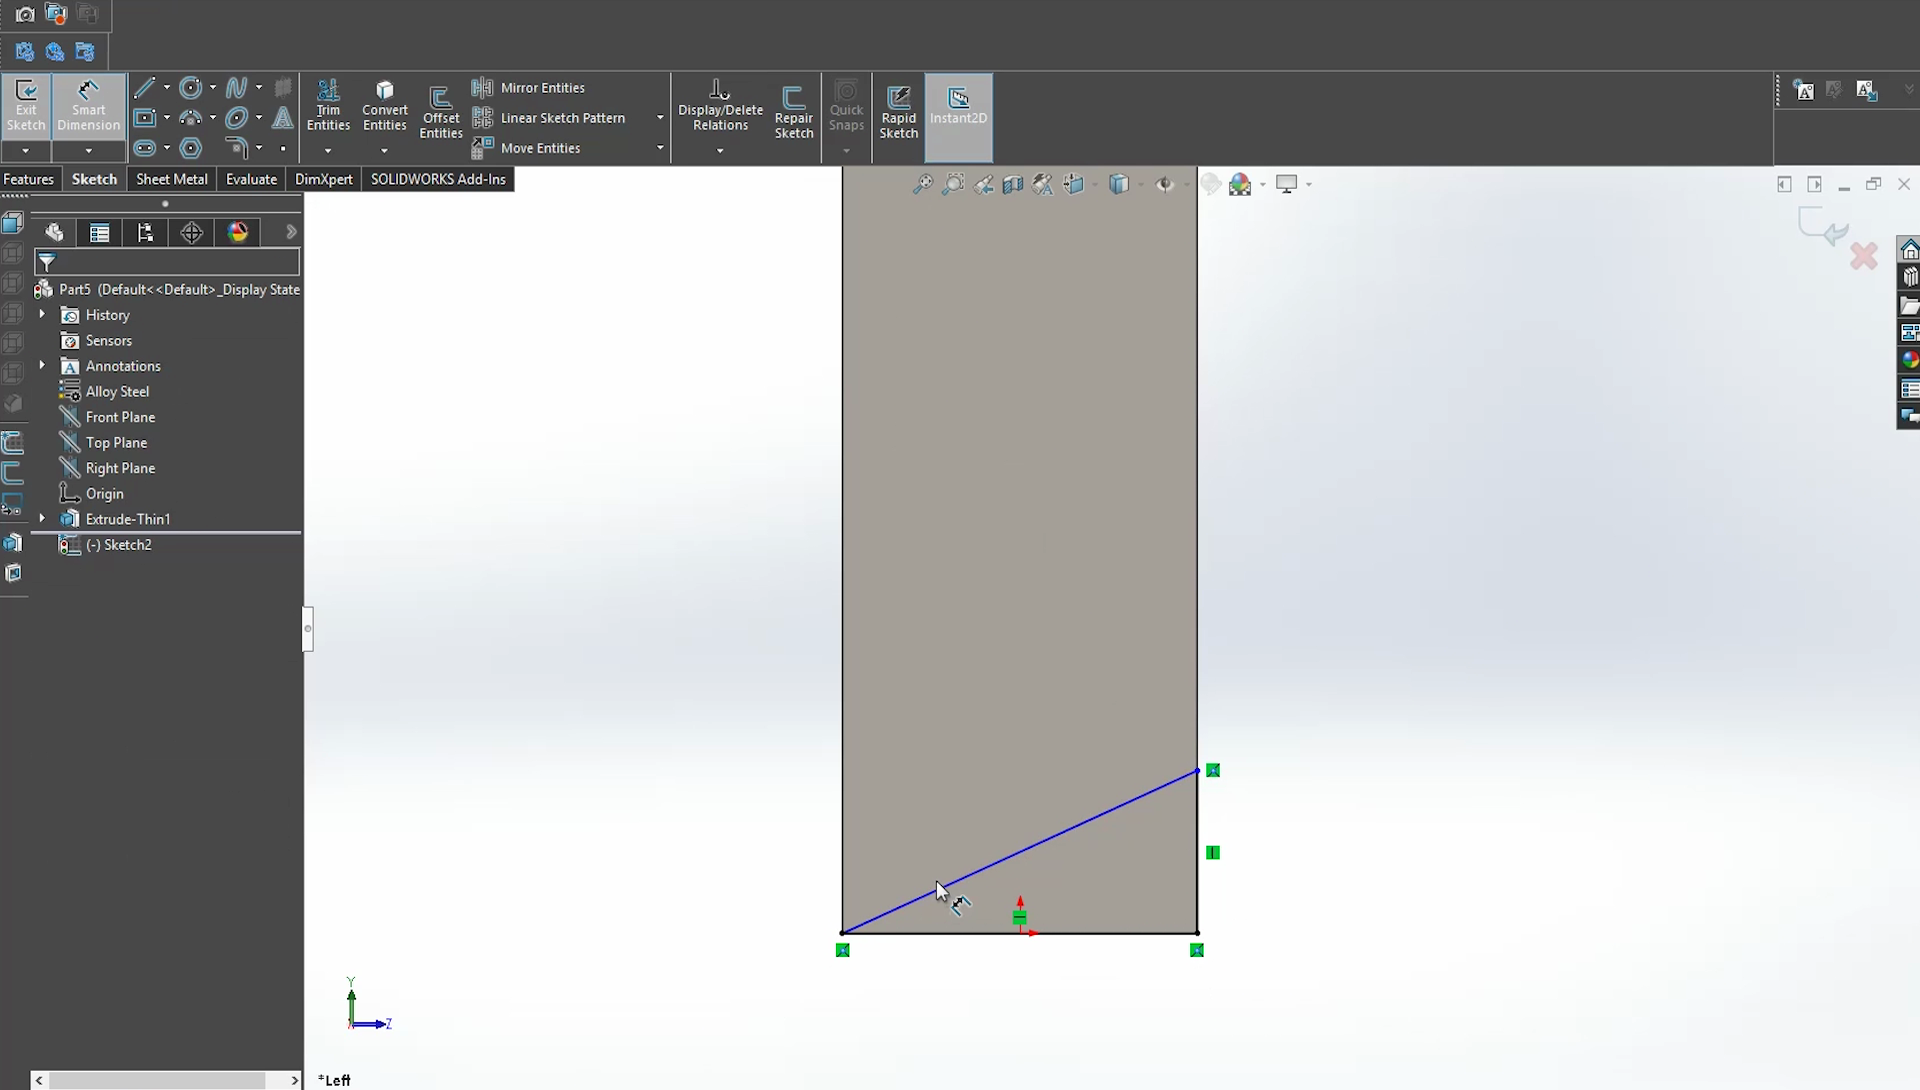Switch to the DimXpert tab
This screenshot has height=1090, width=1920.
[324, 179]
